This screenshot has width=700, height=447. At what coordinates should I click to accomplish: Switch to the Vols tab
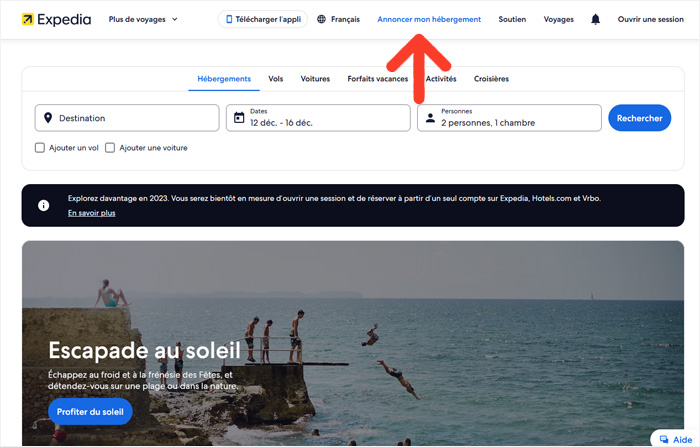[275, 79]
